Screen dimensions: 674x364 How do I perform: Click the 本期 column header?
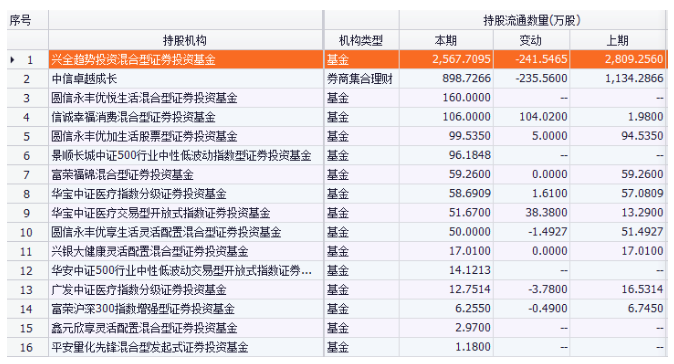point(446,40)
